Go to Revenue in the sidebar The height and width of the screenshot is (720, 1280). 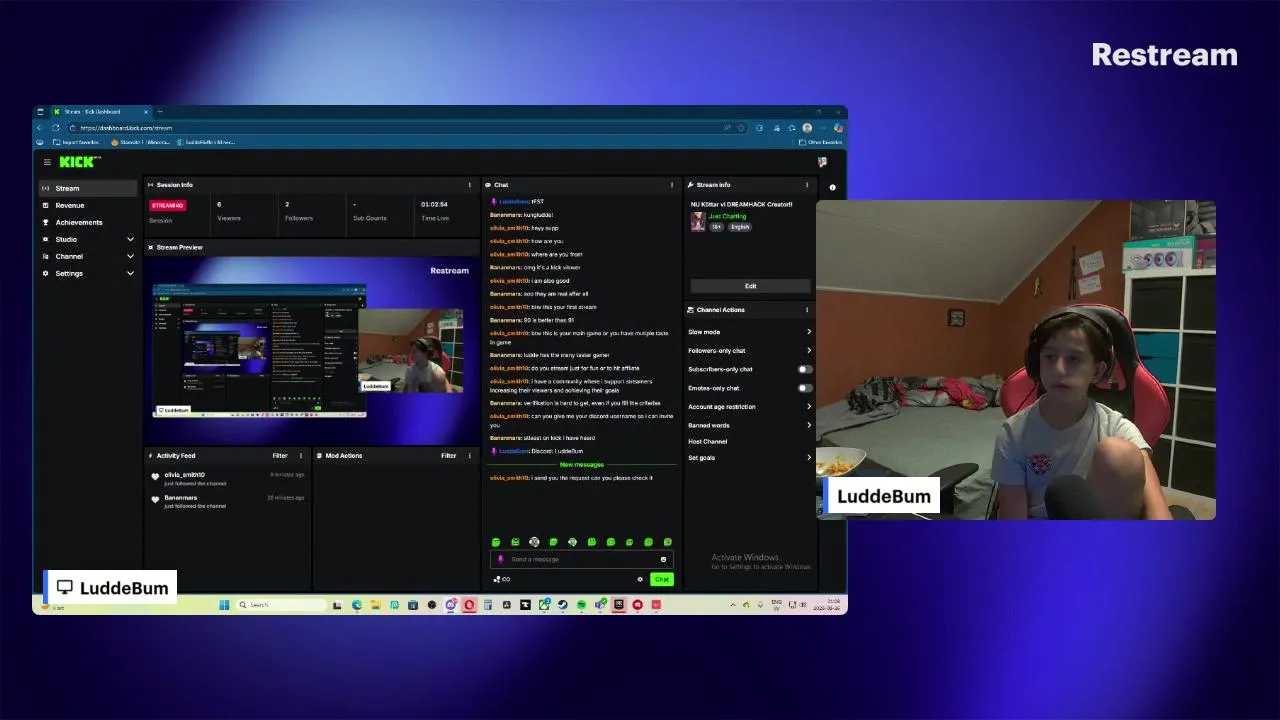point(88,205)
